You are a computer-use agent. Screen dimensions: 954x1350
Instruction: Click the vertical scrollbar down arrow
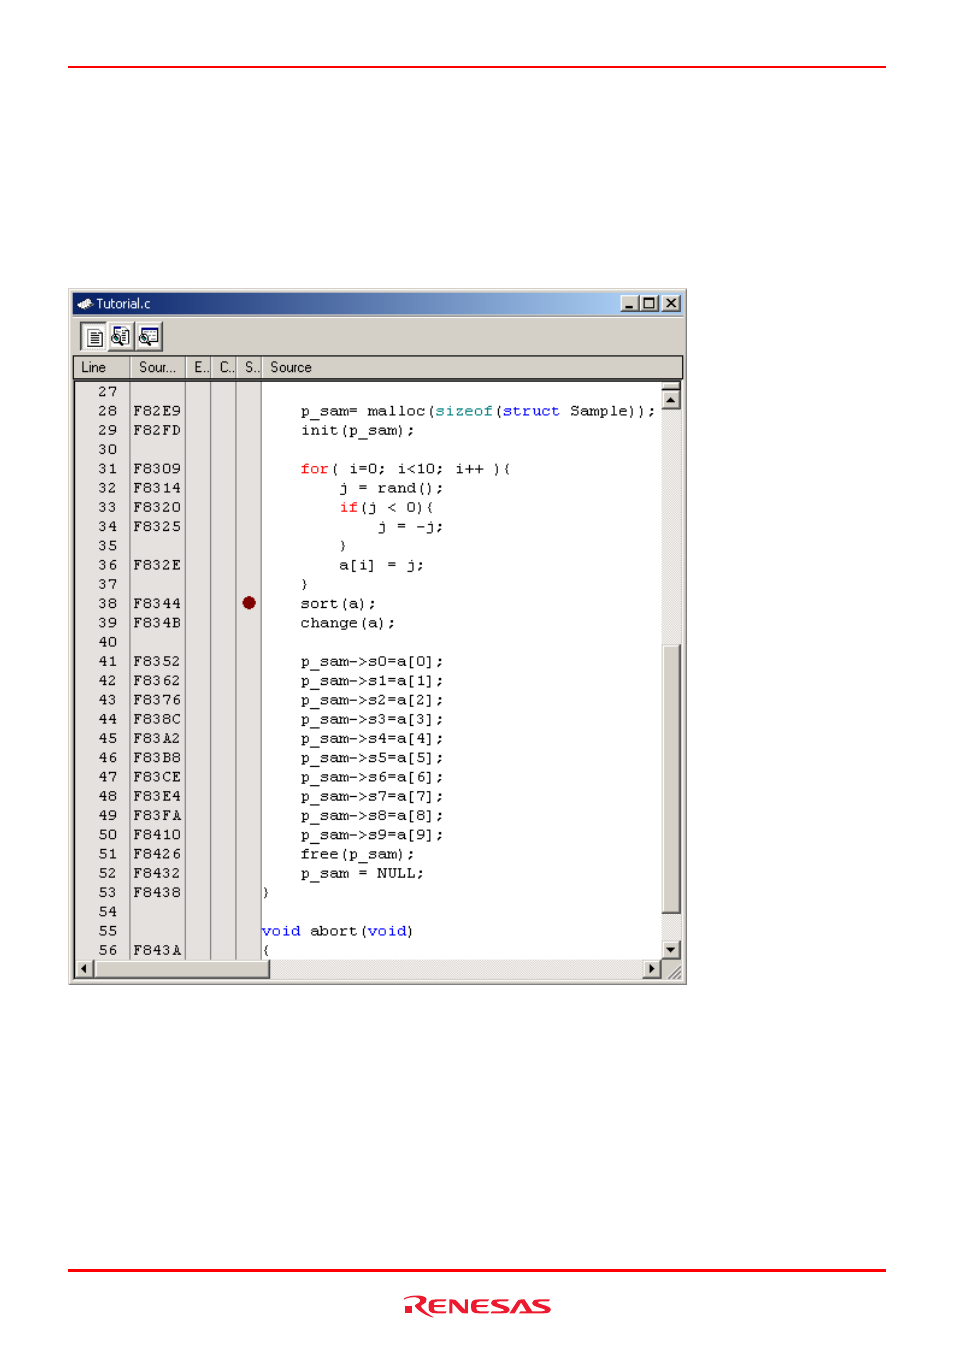[671, 950]
